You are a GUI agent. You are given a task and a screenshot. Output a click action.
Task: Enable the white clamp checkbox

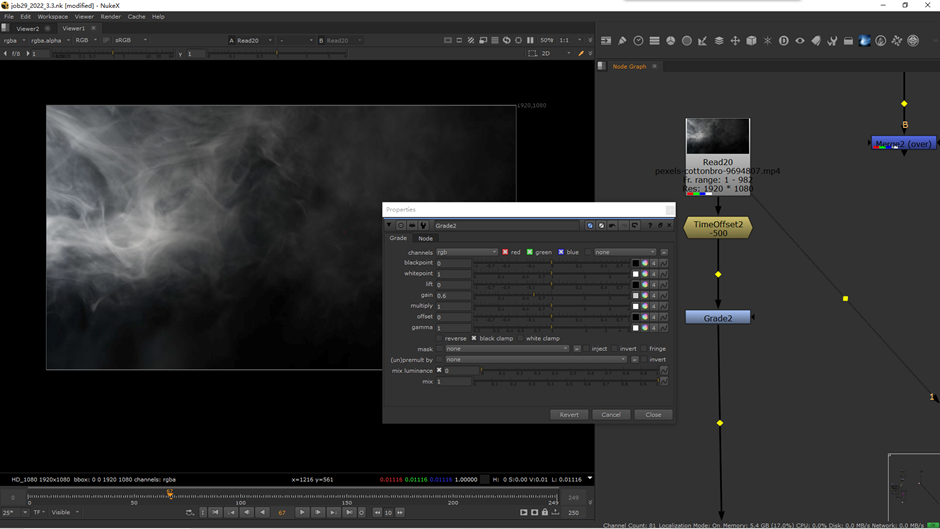click(x=521, y=338)
